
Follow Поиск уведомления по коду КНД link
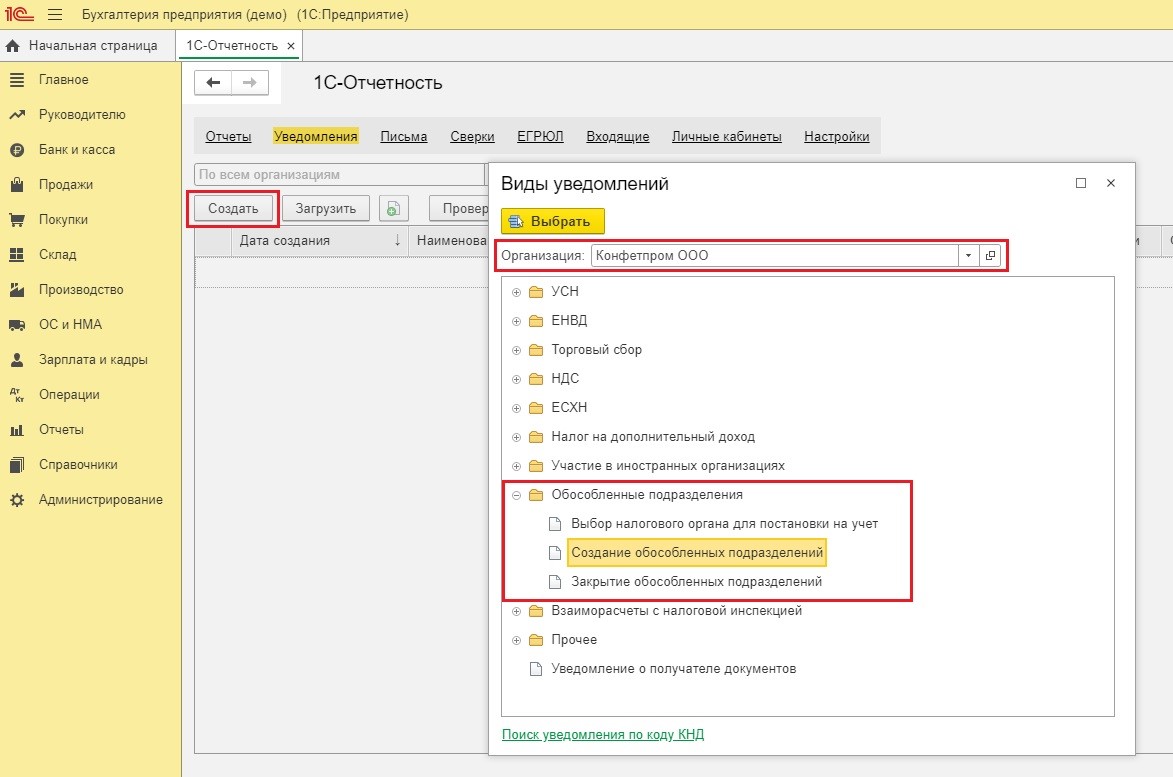602,734
